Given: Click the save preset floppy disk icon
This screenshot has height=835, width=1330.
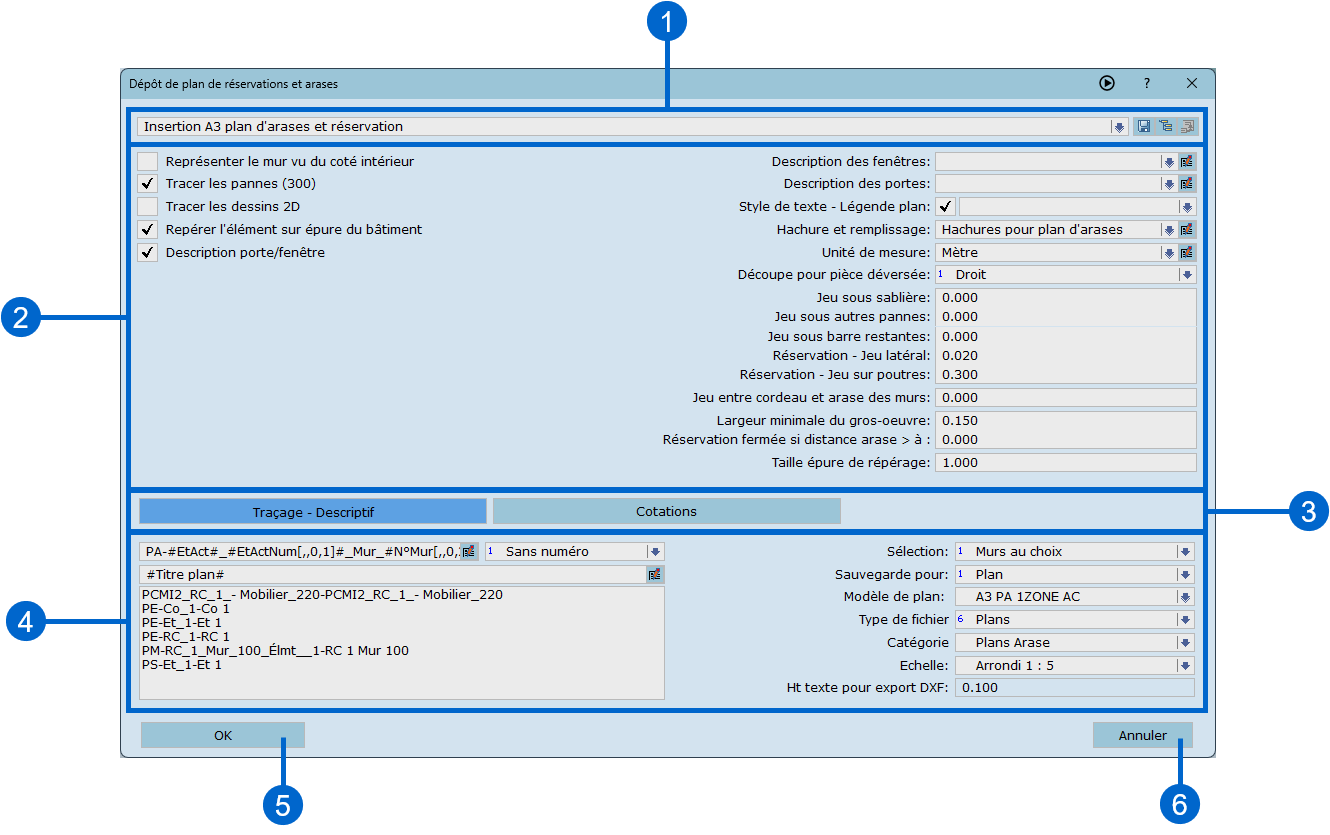Looking at the screenshot, I should click(x=1144, y=127).
